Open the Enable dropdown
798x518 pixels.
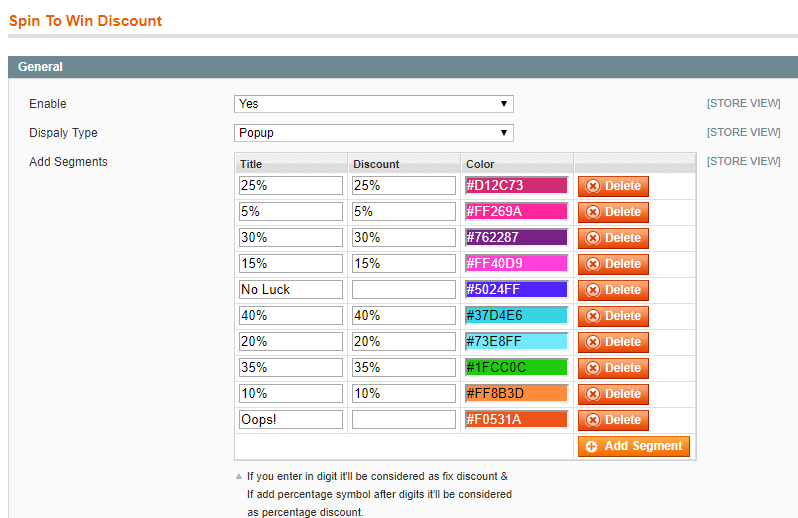373,104
